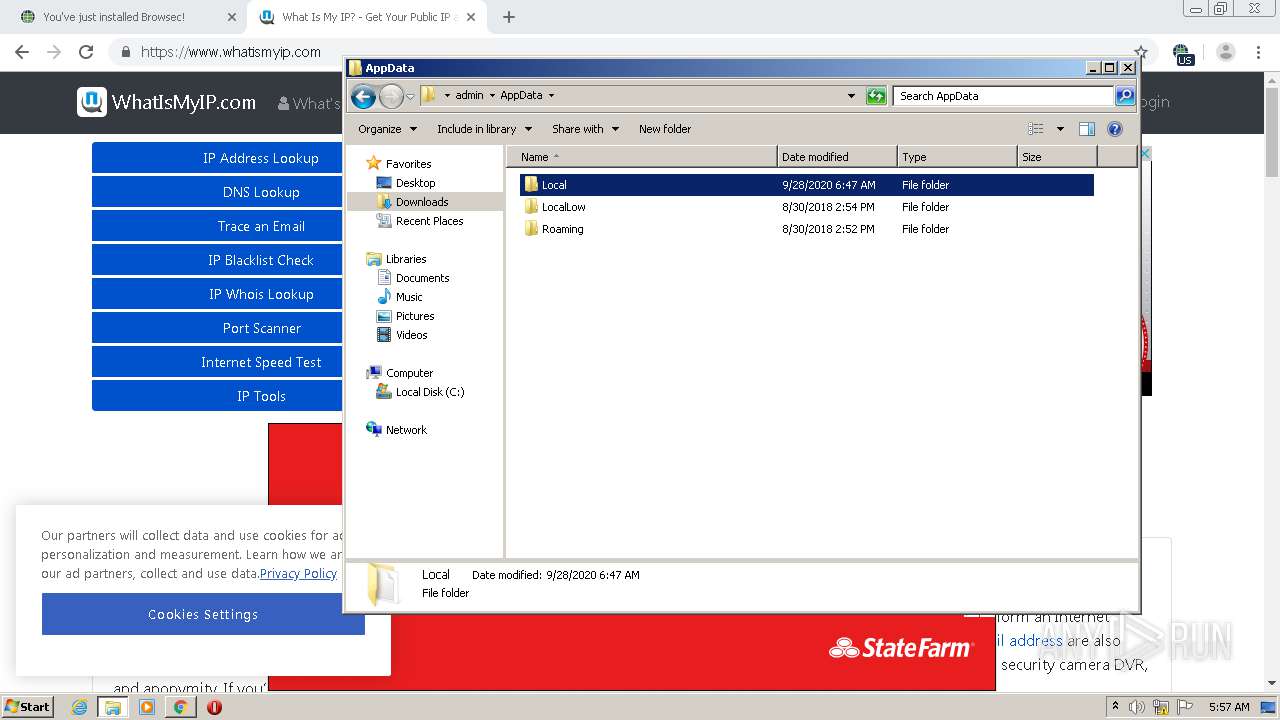Click Opera icon in taskbar
1280x720 pixels.
[x=214, y=707]
